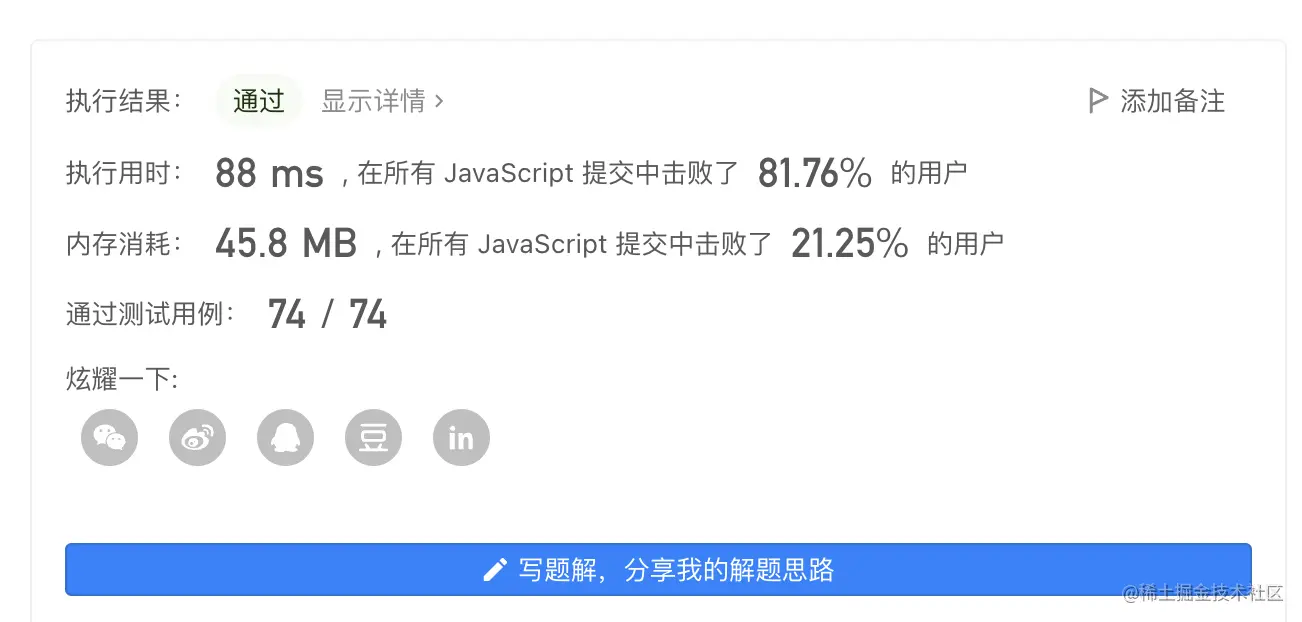This screenshot has width=1302, height=622.
Task: Click the 执行结果 label
Action: point(124,101)
